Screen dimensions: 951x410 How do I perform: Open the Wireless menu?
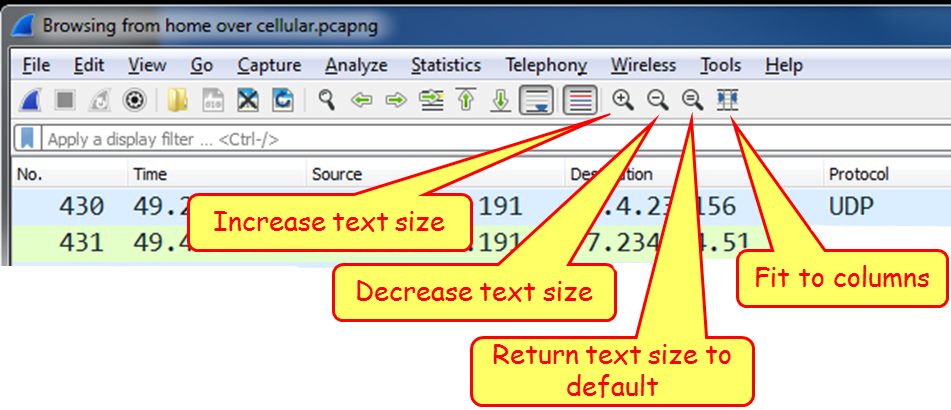pos(643,65)
